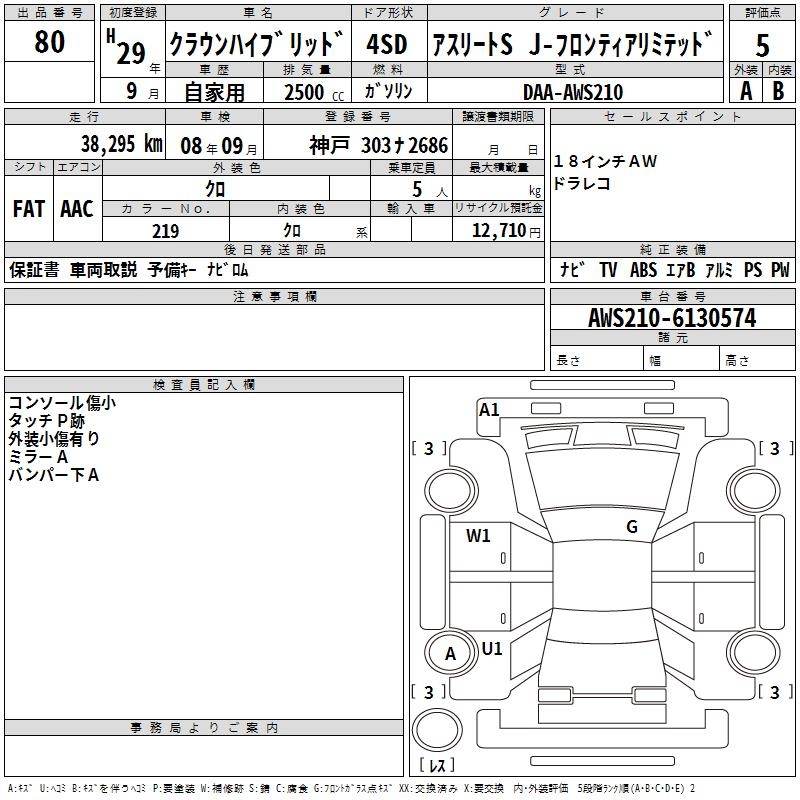Image resolution: width=800 pixels, height=800 pixels.
Task: Click the G windshield mark on diagram
Action: coord(632,527)
